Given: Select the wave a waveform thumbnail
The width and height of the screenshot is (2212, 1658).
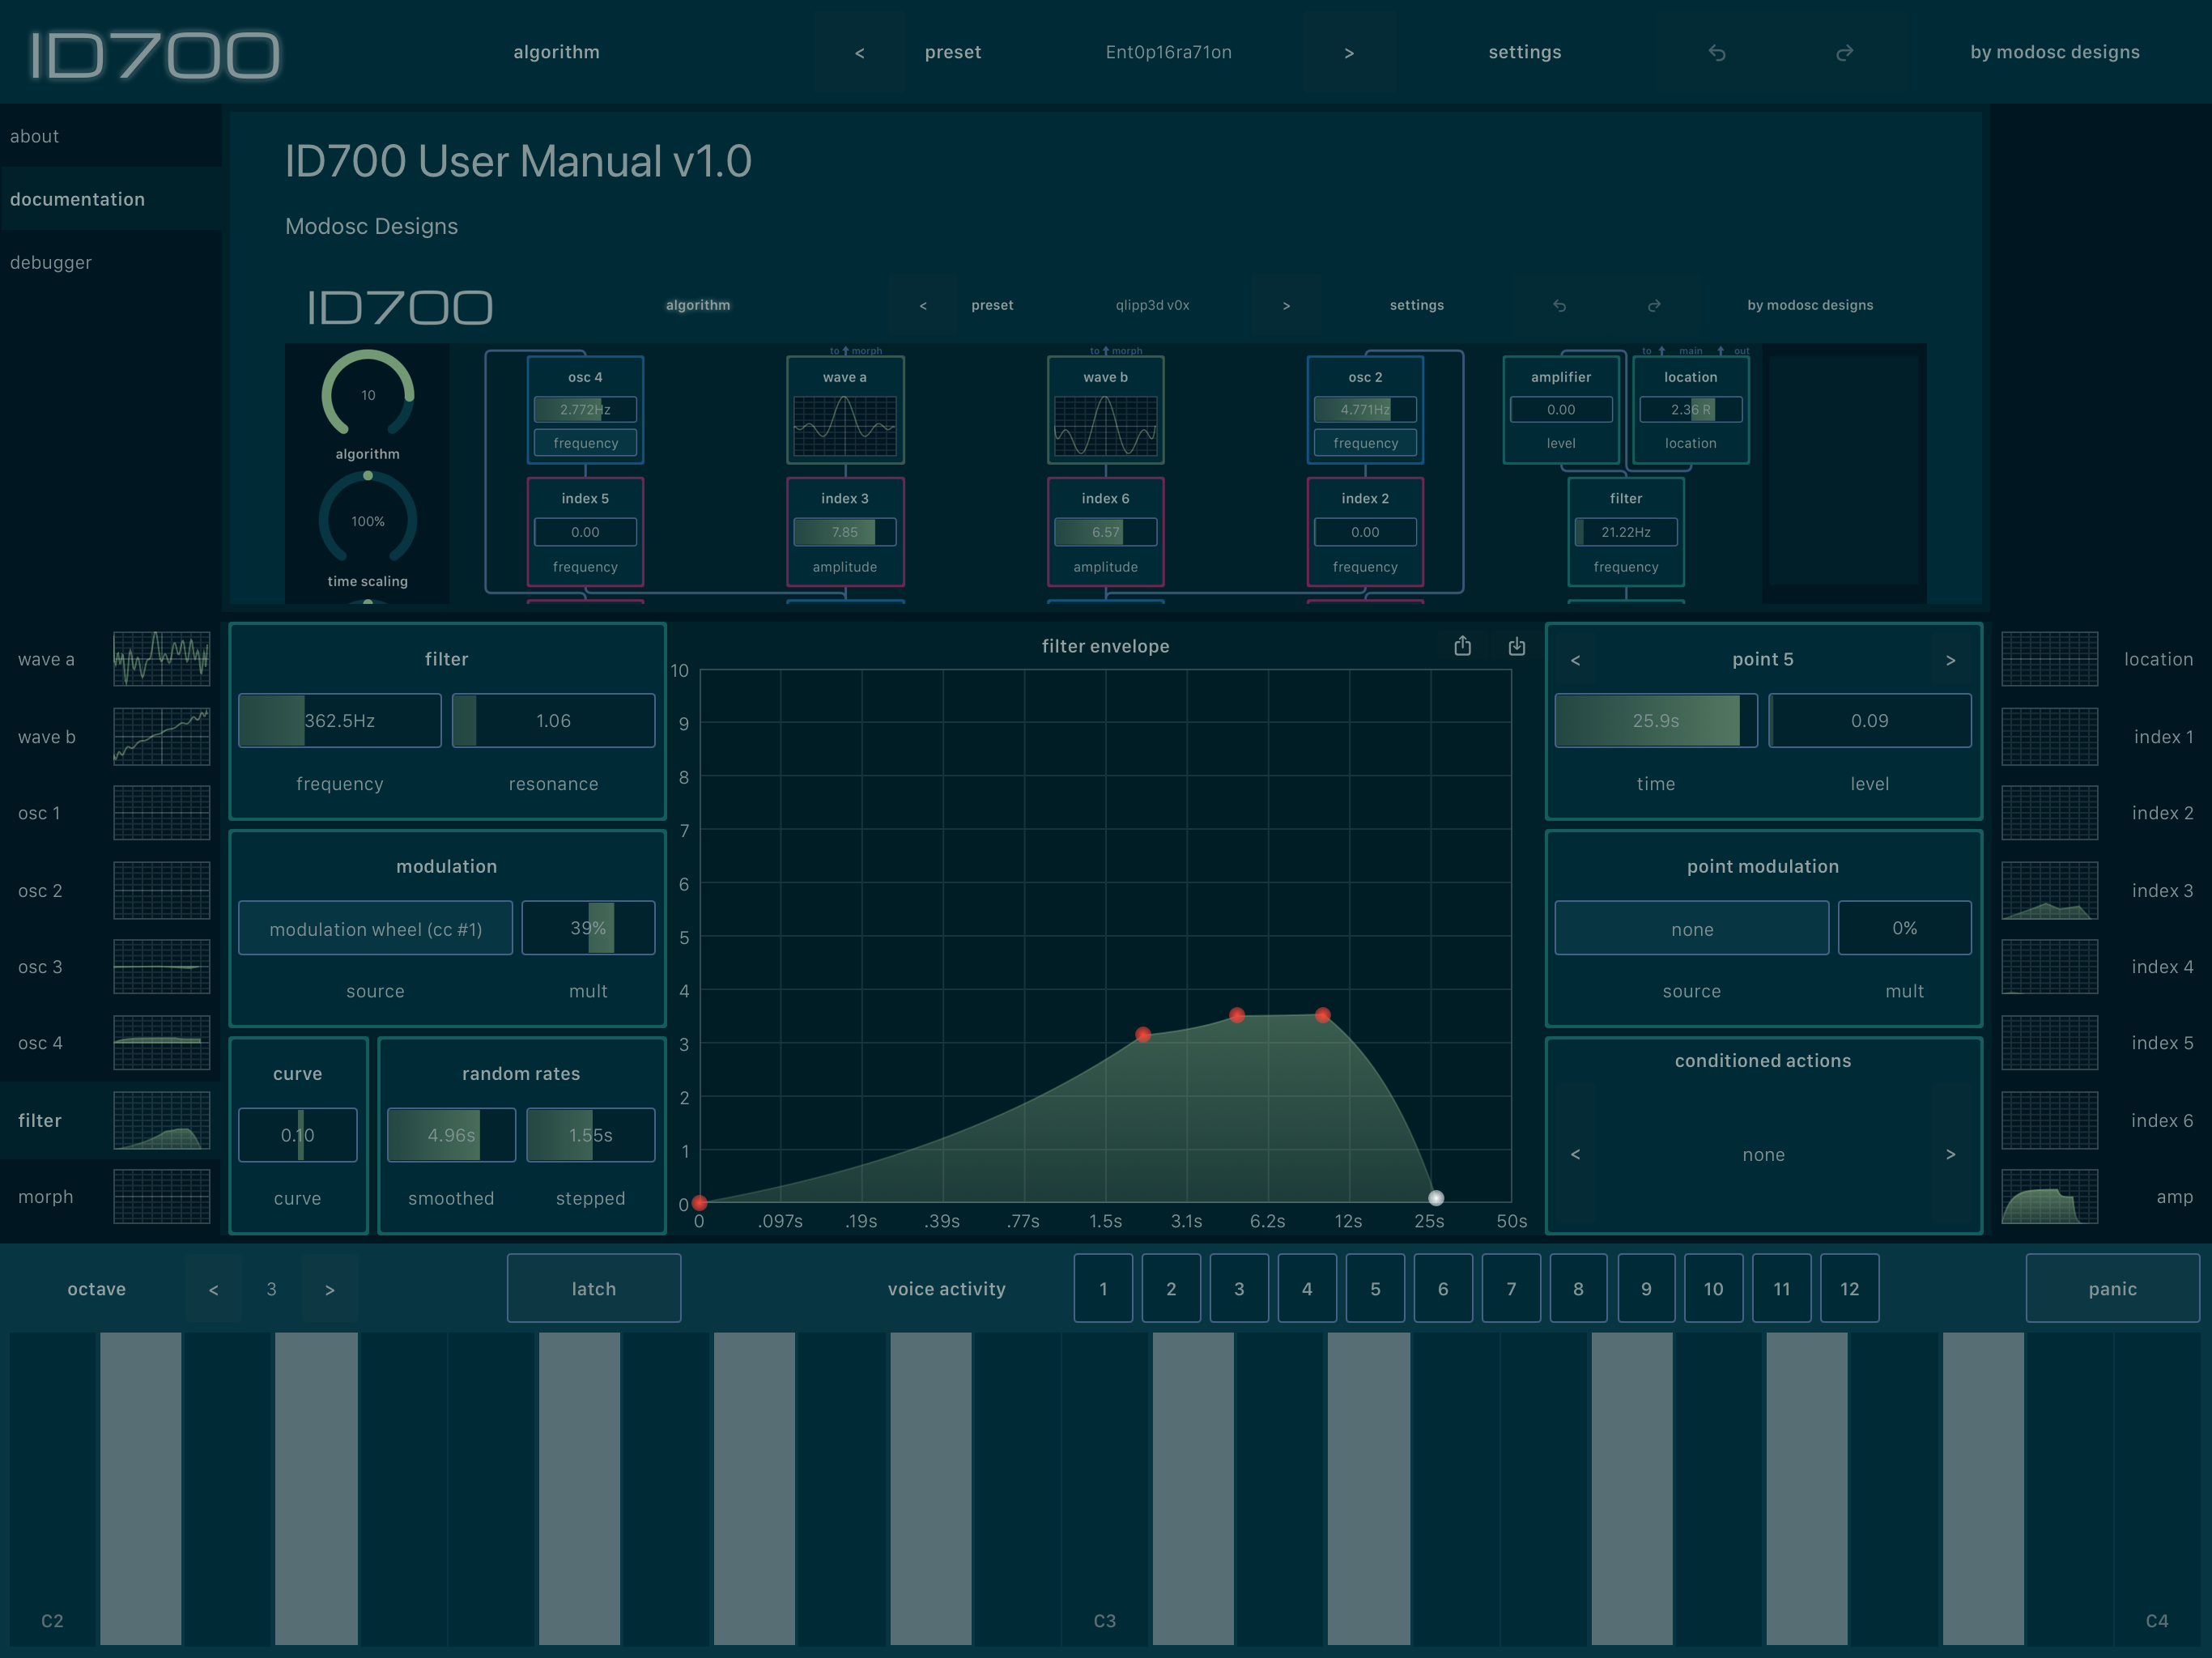Looking at the screenshot, I should coord(161,659).
